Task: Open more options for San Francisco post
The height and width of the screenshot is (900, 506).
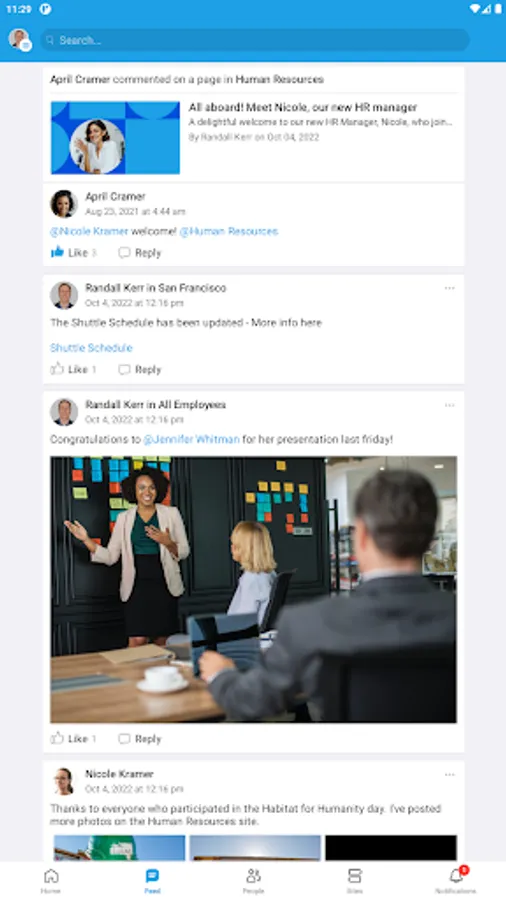Action: (449, 288)
